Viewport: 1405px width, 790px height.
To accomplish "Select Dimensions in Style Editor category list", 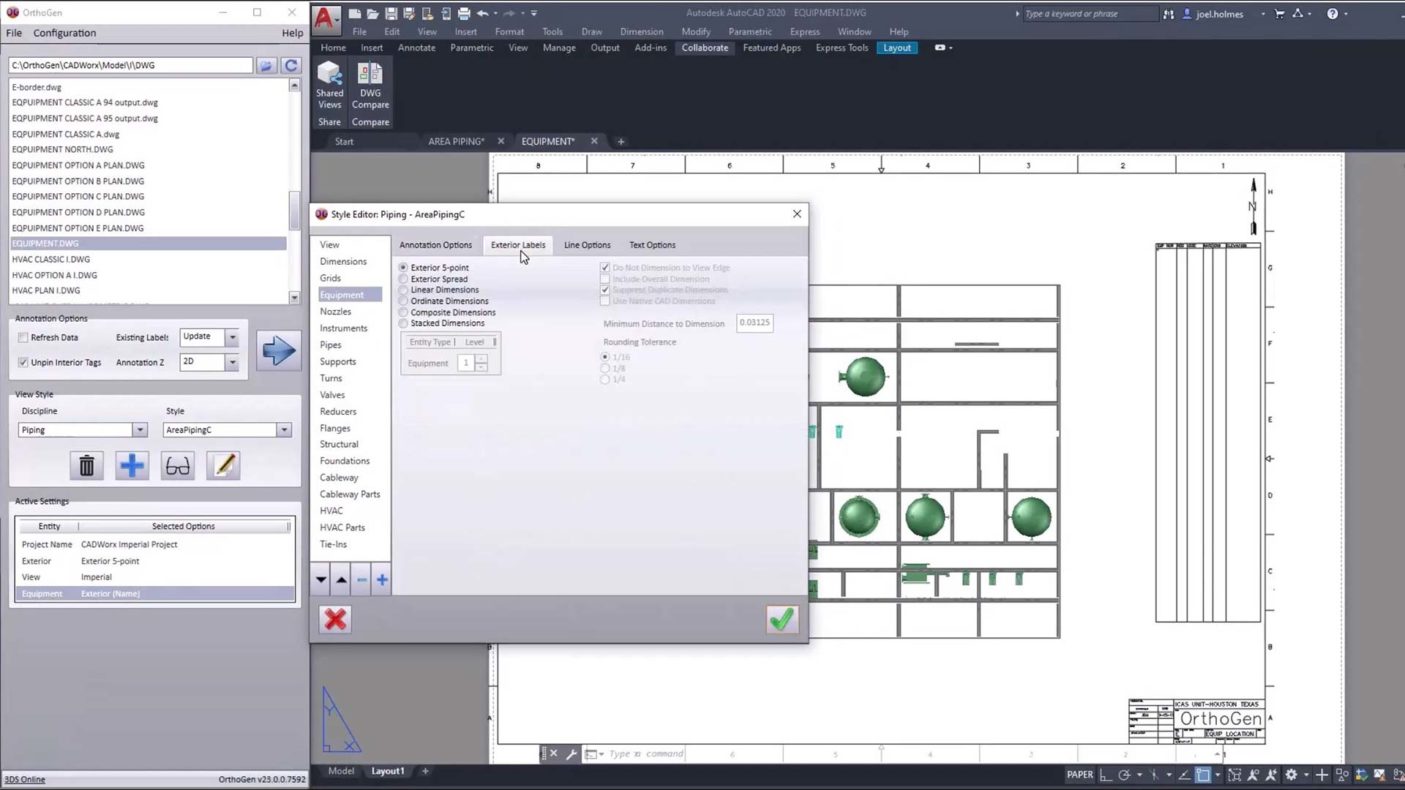I will (343, 261).
